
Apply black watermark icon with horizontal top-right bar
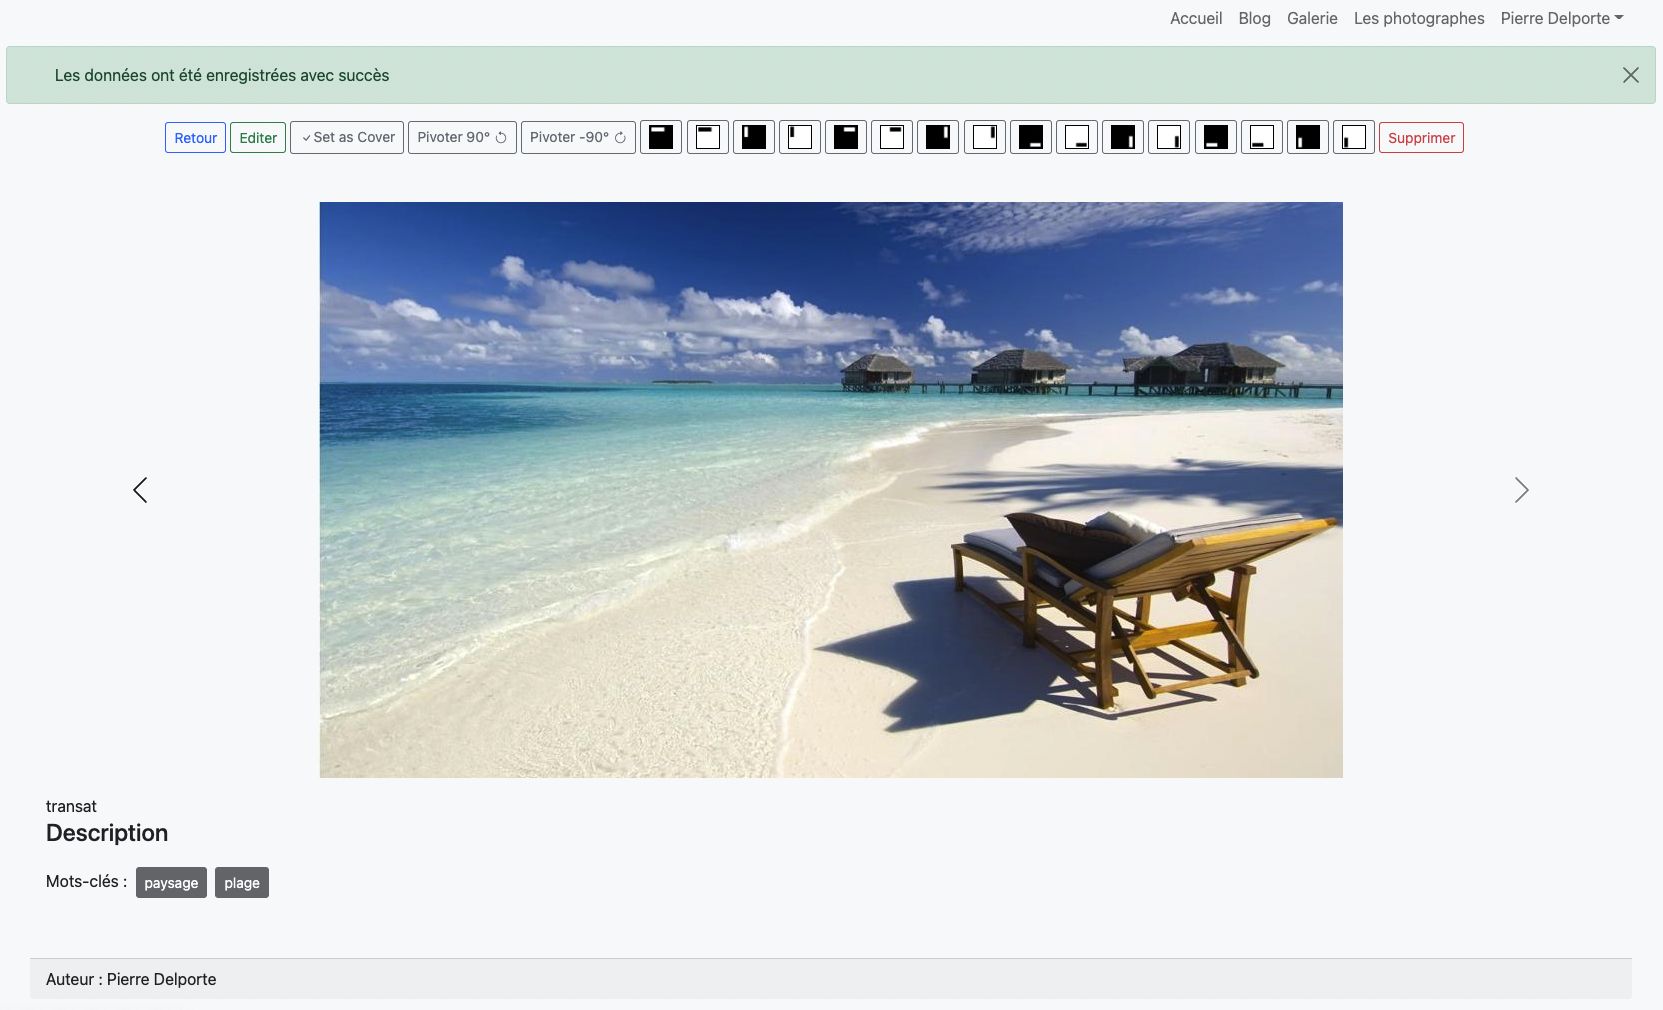click(x=846, y=137)
